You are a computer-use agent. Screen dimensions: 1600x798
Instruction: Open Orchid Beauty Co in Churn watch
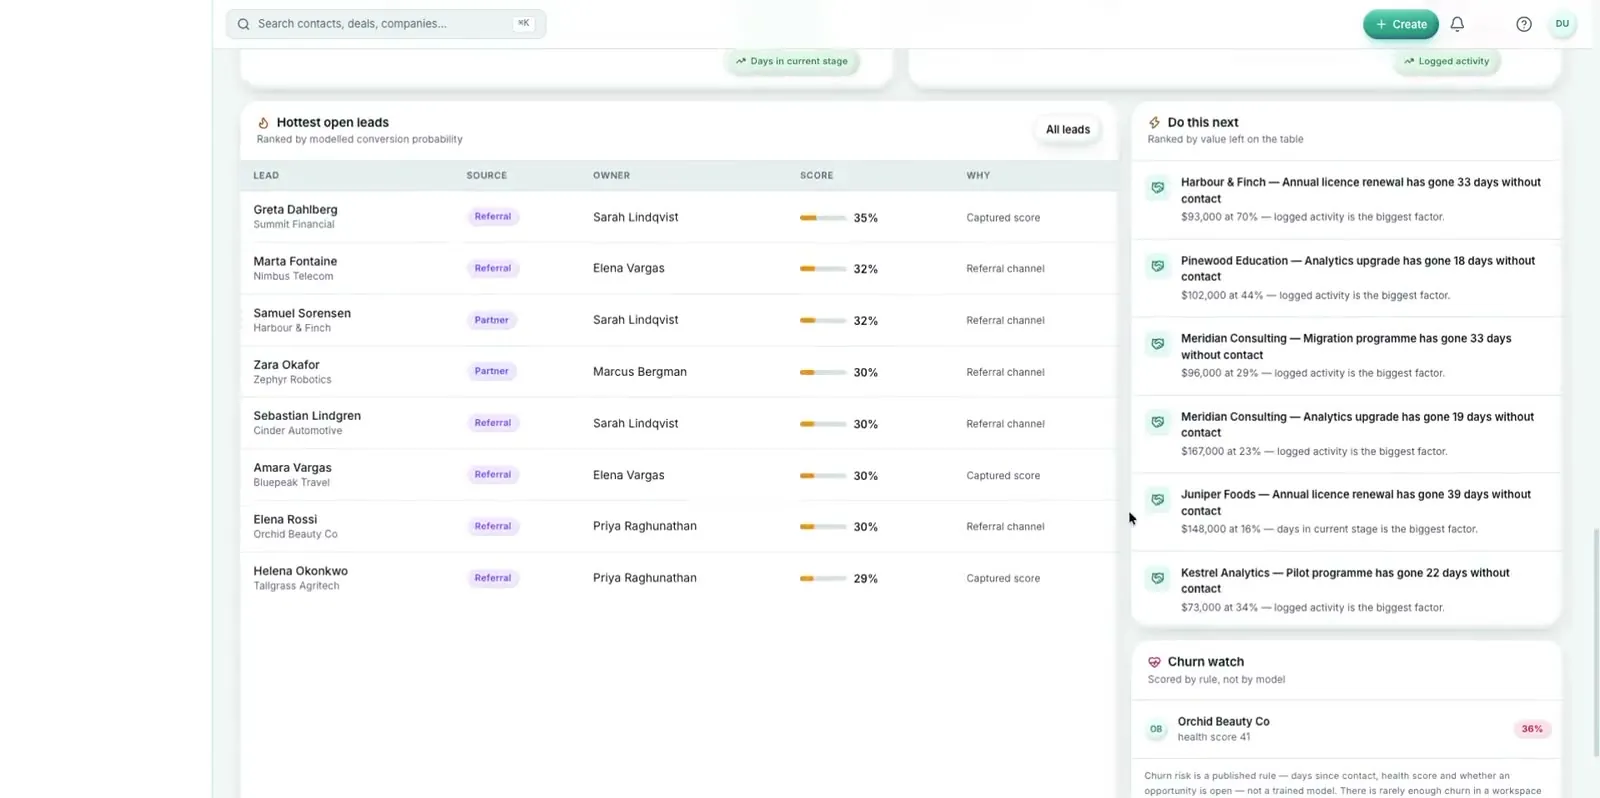(1346, 729)
